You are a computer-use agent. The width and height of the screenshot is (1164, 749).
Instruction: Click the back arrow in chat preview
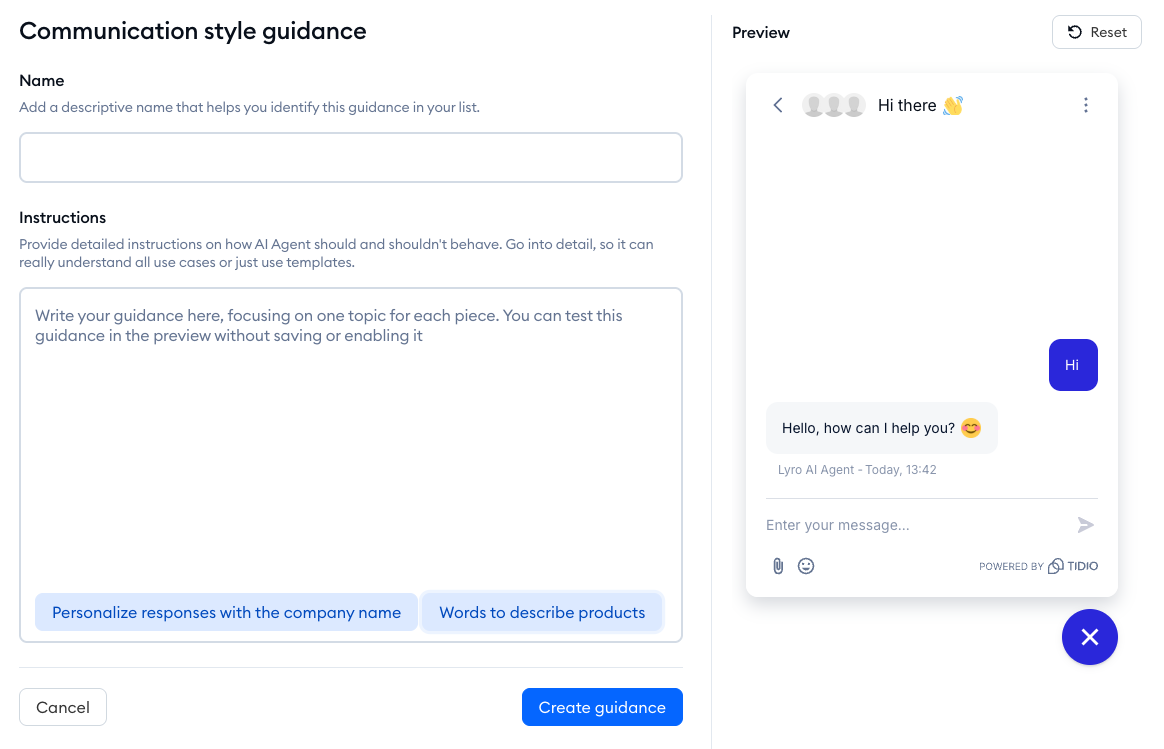pos(778,104)
